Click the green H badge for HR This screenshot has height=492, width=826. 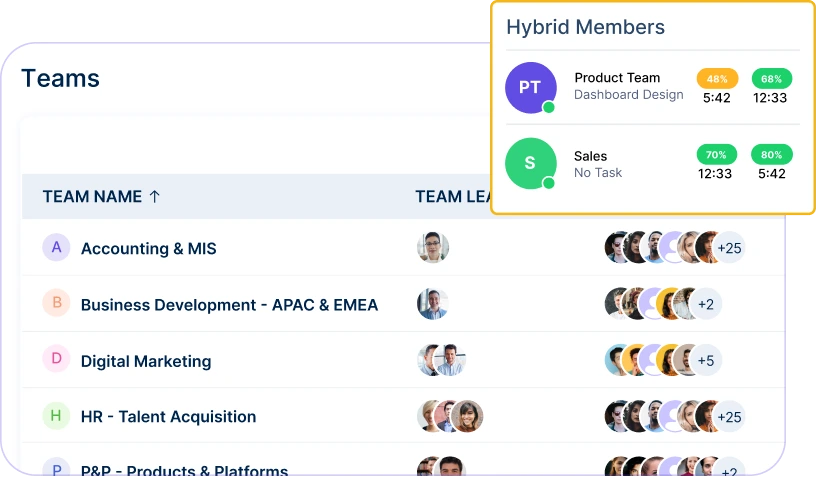tap(56, 416)
